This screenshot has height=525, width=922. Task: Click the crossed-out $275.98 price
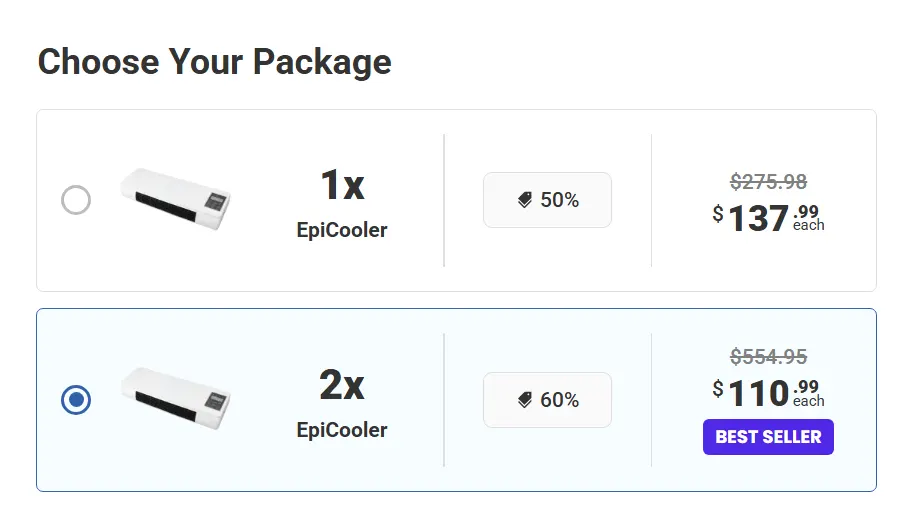pos(768,182)
